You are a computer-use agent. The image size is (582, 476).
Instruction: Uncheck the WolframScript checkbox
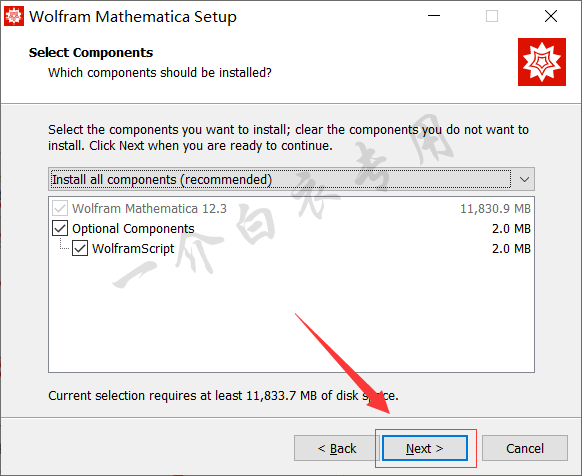80,248
